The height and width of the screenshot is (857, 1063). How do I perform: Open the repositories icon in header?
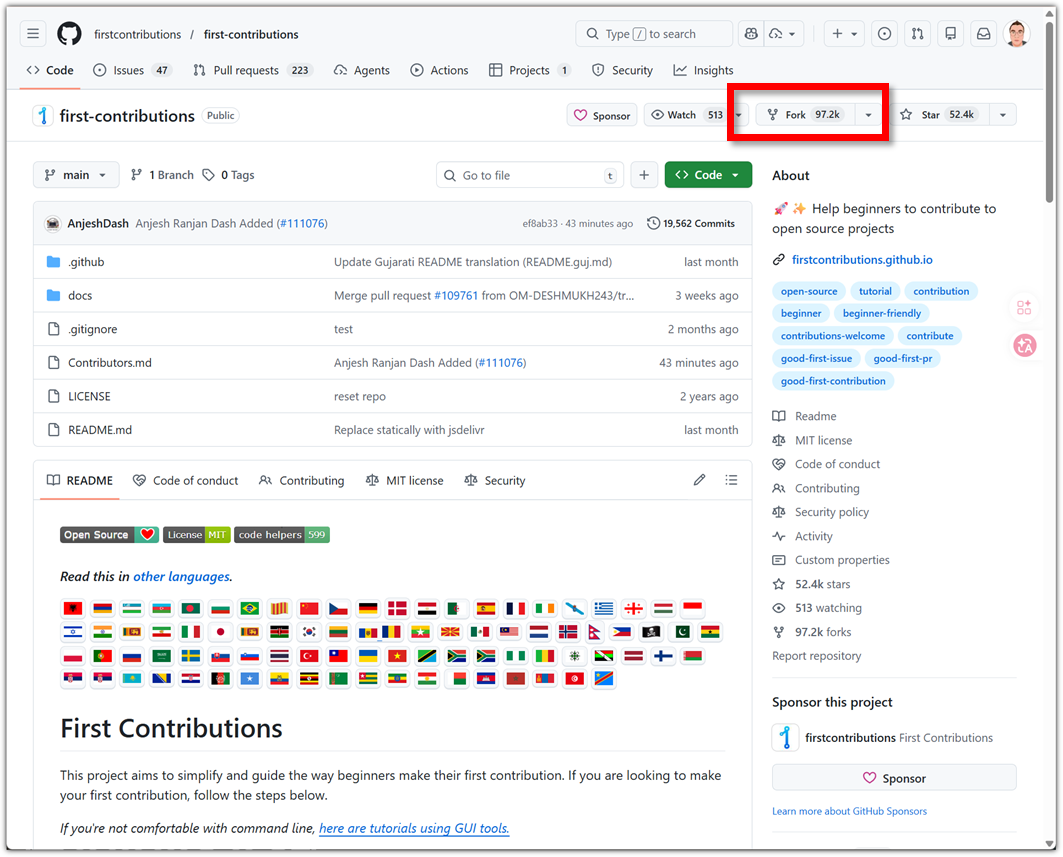(950, 34)
